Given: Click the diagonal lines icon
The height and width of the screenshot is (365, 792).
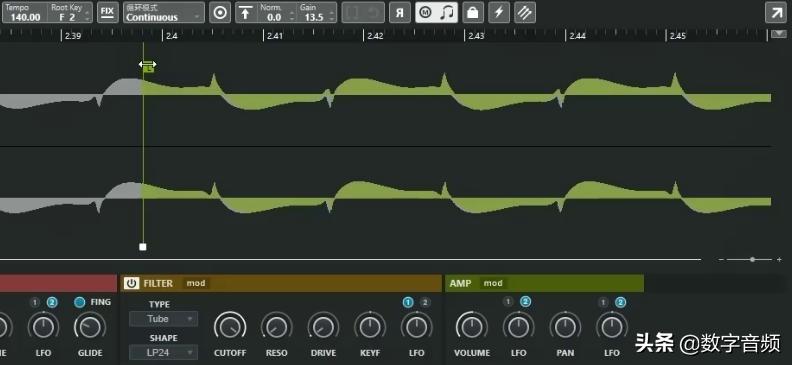Looking at the screenshot, I should pyautogui.click(x=525, y=13).
